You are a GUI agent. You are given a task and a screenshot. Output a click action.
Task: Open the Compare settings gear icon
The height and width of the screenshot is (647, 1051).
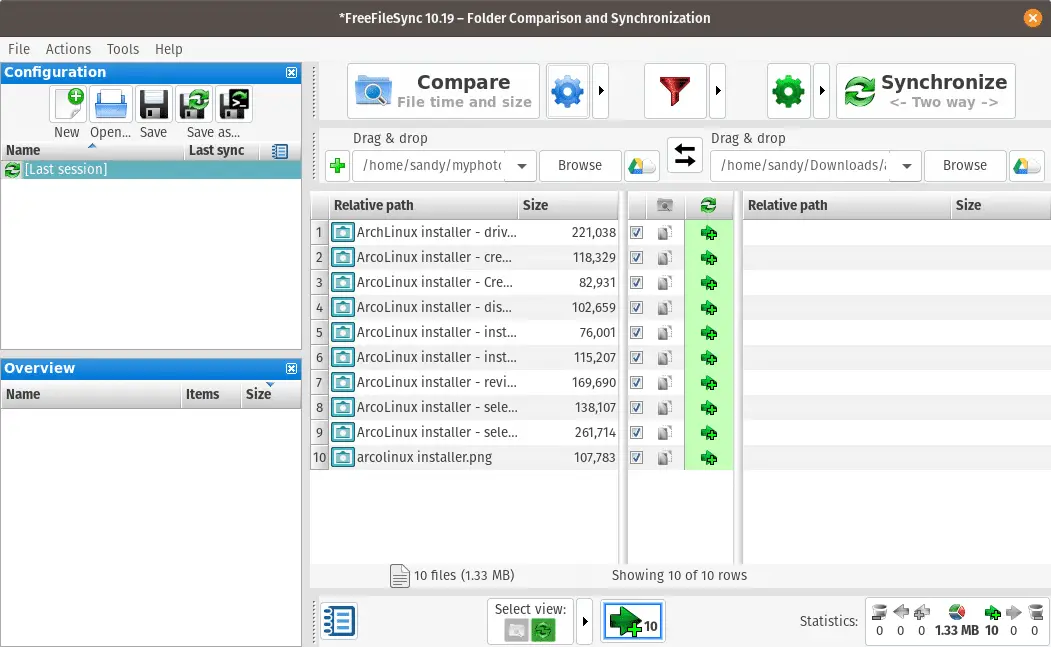click(x=567, y=90)
